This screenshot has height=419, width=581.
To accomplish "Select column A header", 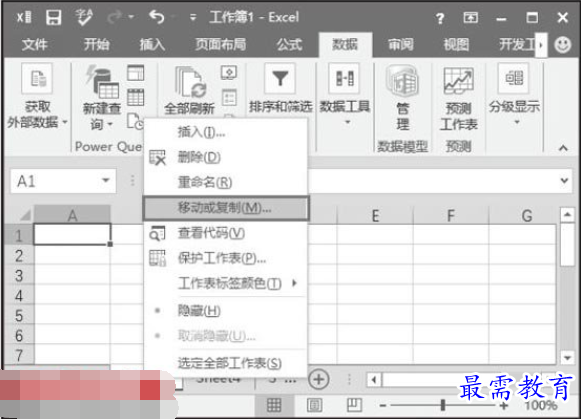I will (72, 215).
